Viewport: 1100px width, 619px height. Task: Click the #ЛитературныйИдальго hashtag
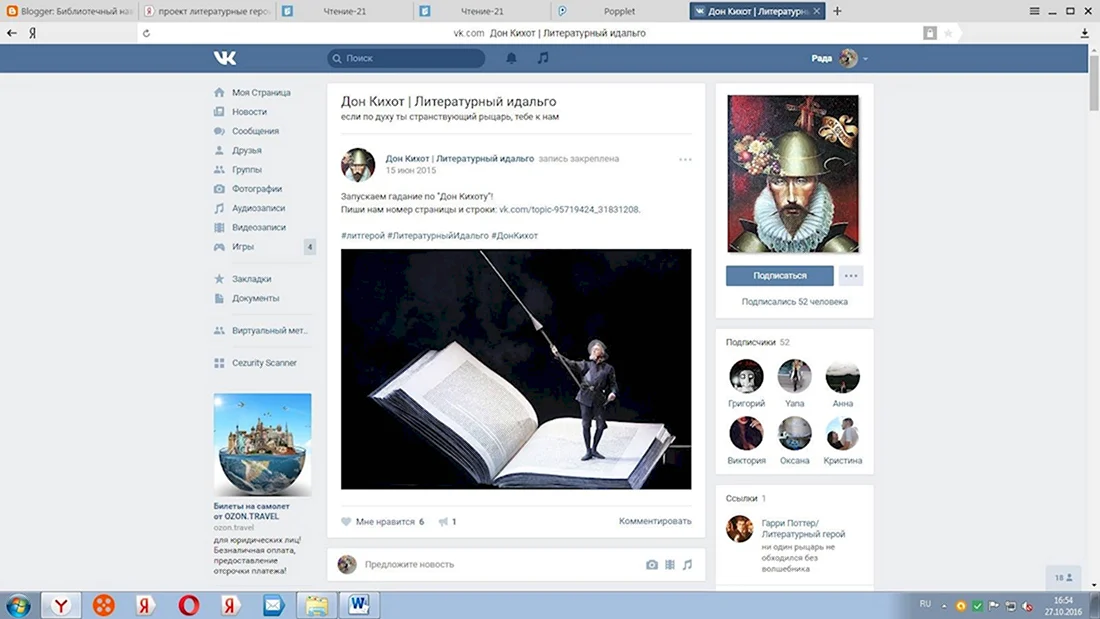[438, 236]
